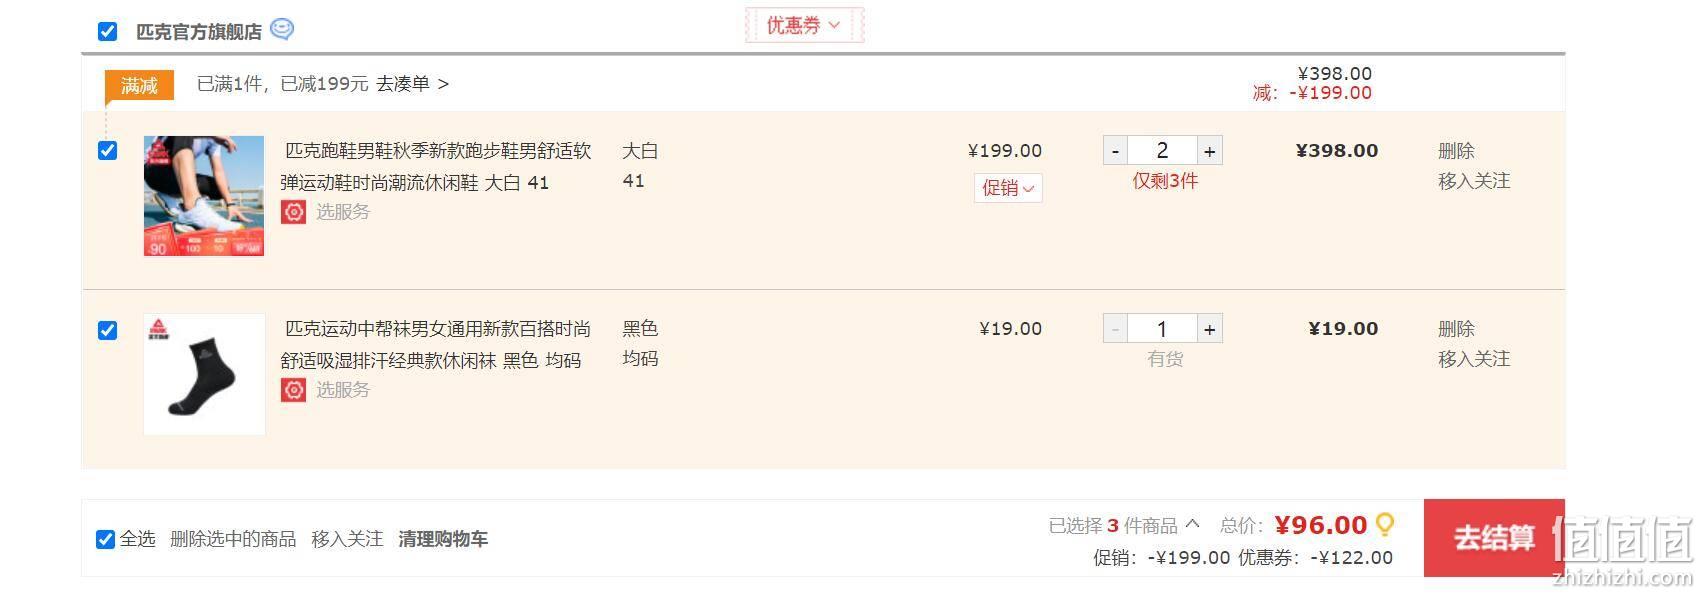Uncheck the running shoes item checkbox
The height and width of the screenshot is (595, 1702).
(107, 151)
